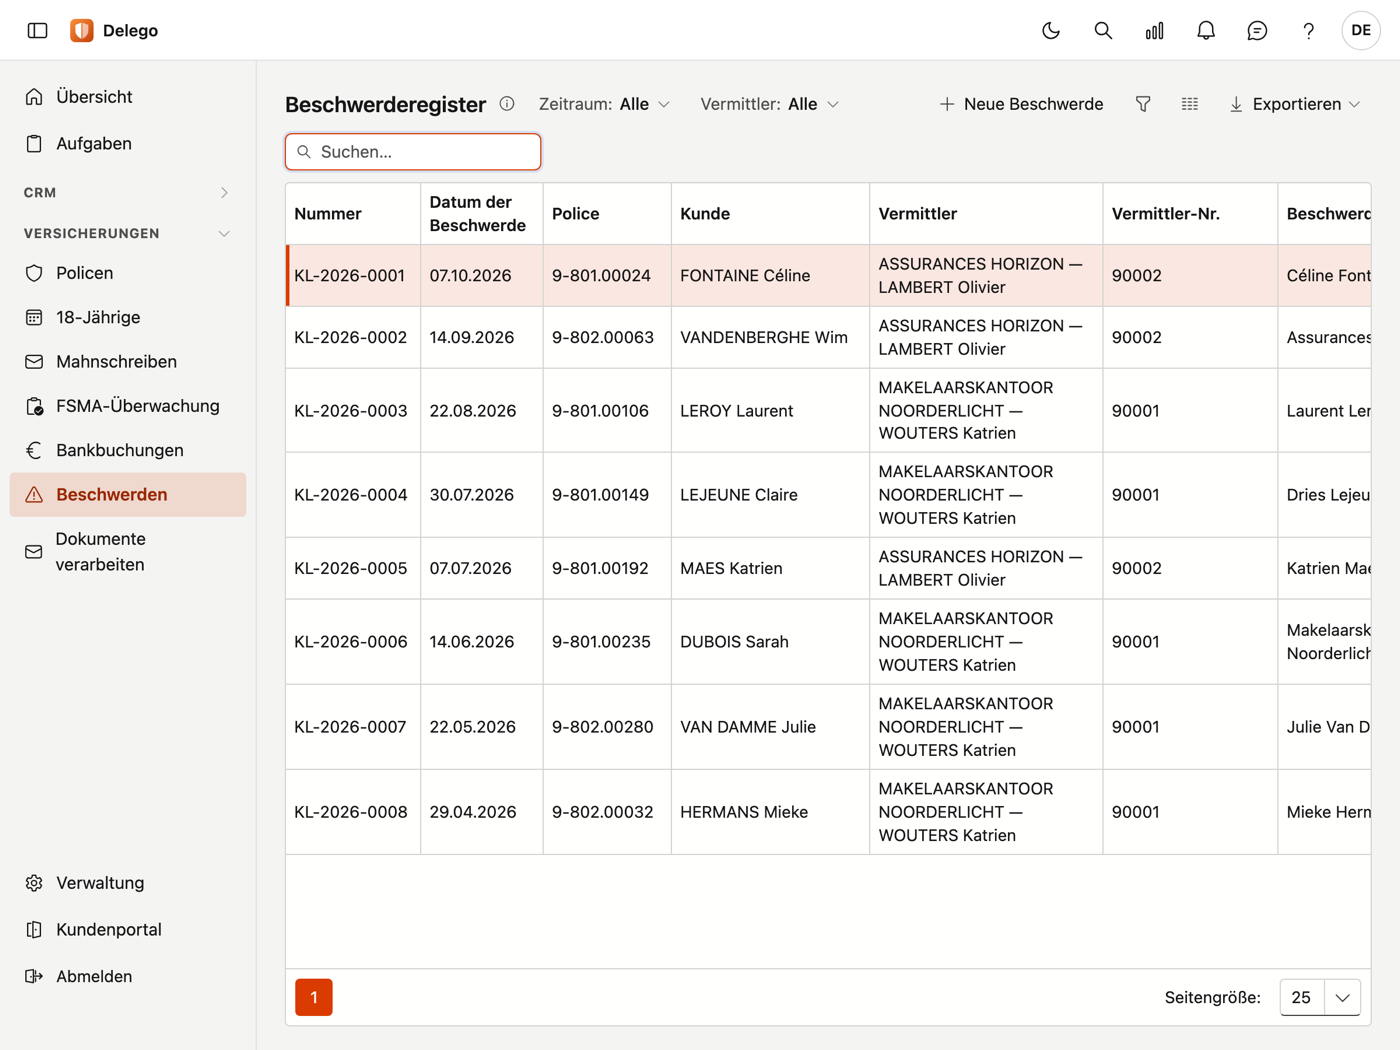1400x1050 pixels.
Task: Expand the Zeitraum Alle dropdown
Action: [x=604, y=104]
